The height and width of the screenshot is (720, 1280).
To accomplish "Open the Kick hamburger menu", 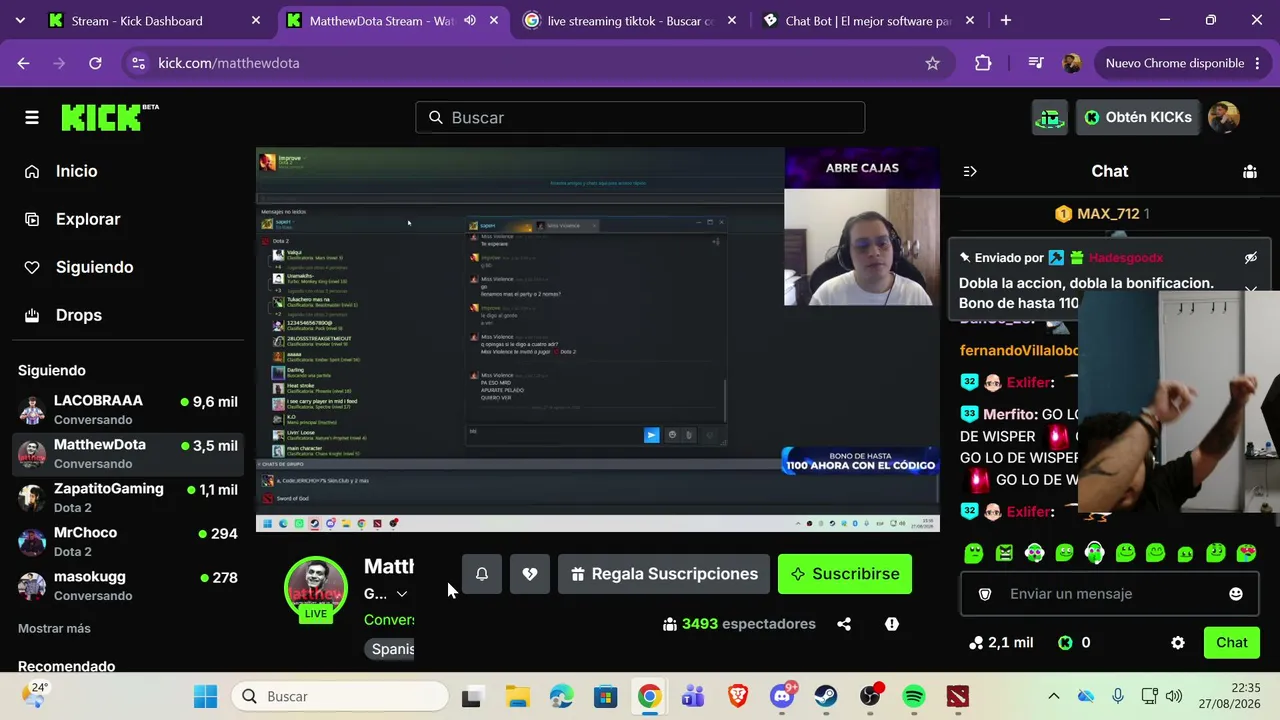I will pyautogui.click(x=32, y=118).
